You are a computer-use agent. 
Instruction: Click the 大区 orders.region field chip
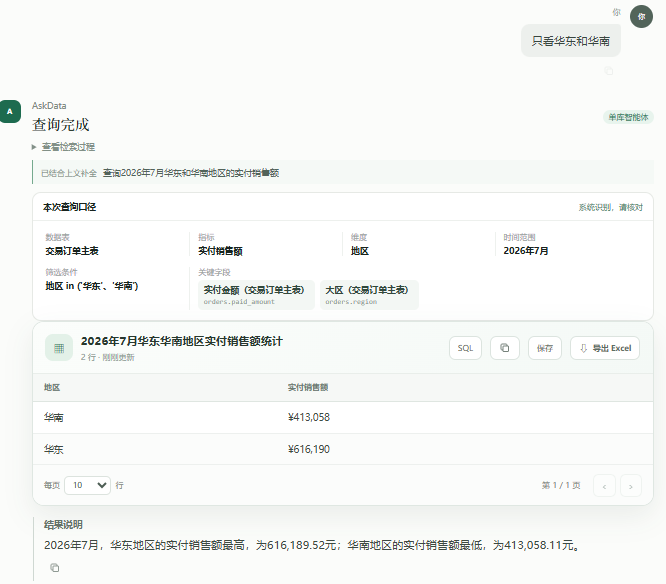pos(369,295)
